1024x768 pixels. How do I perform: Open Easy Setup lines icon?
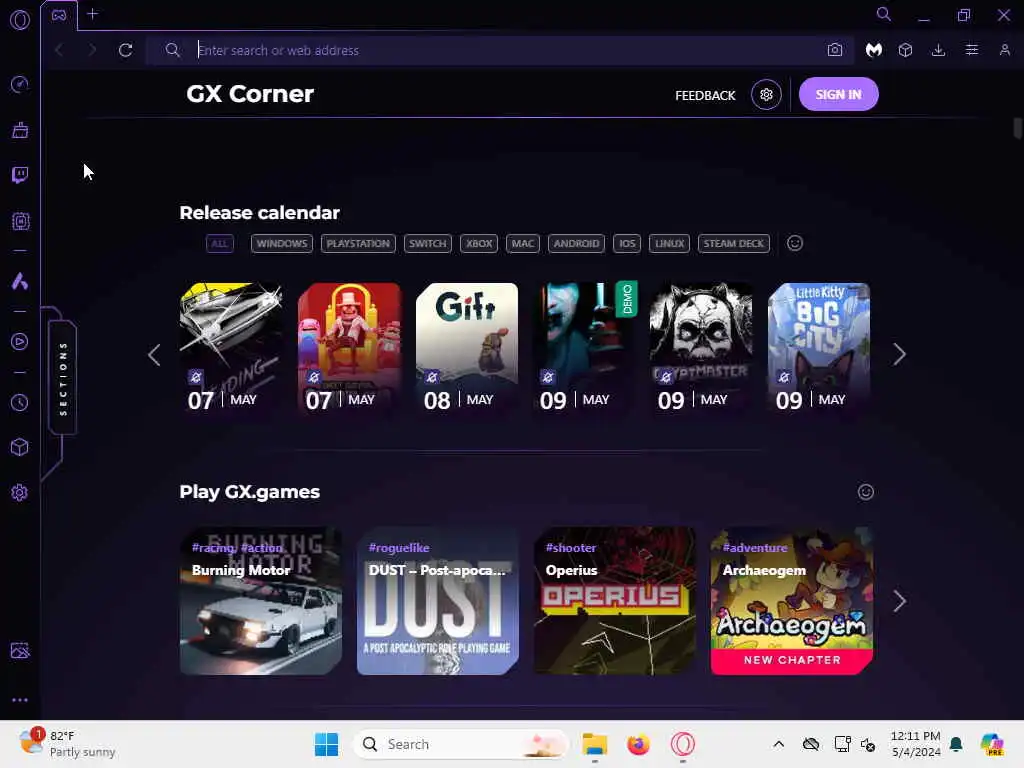tap(972, 50)
